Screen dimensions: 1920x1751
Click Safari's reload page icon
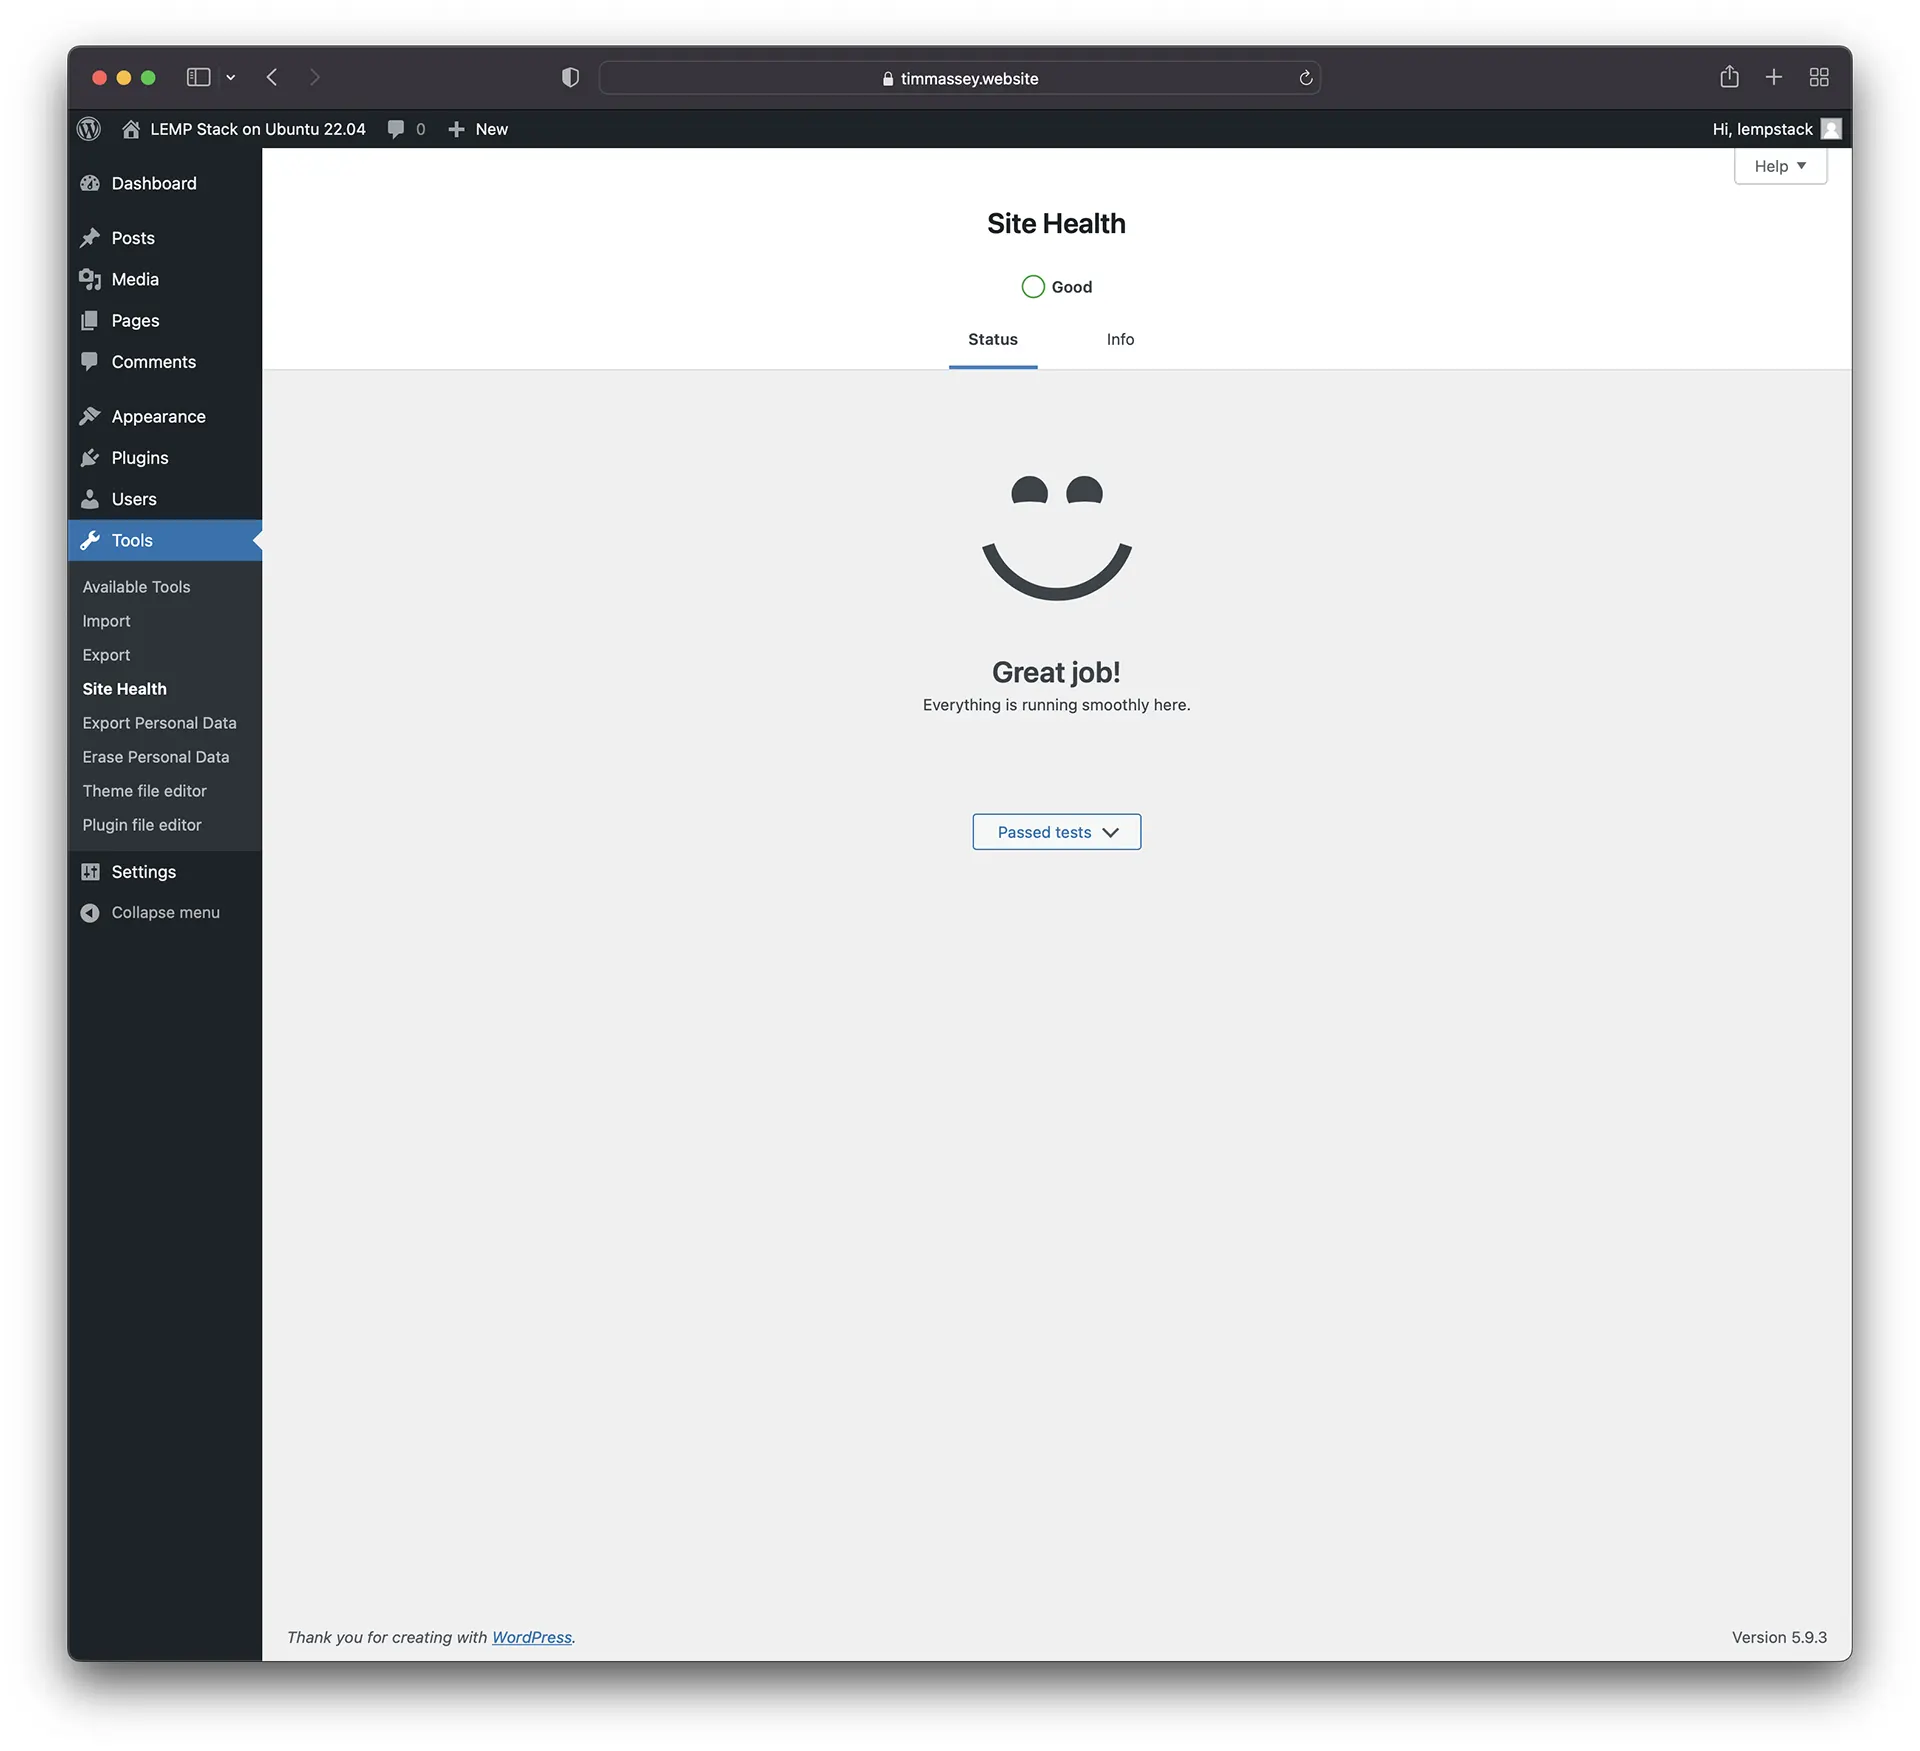point(1305,78)
